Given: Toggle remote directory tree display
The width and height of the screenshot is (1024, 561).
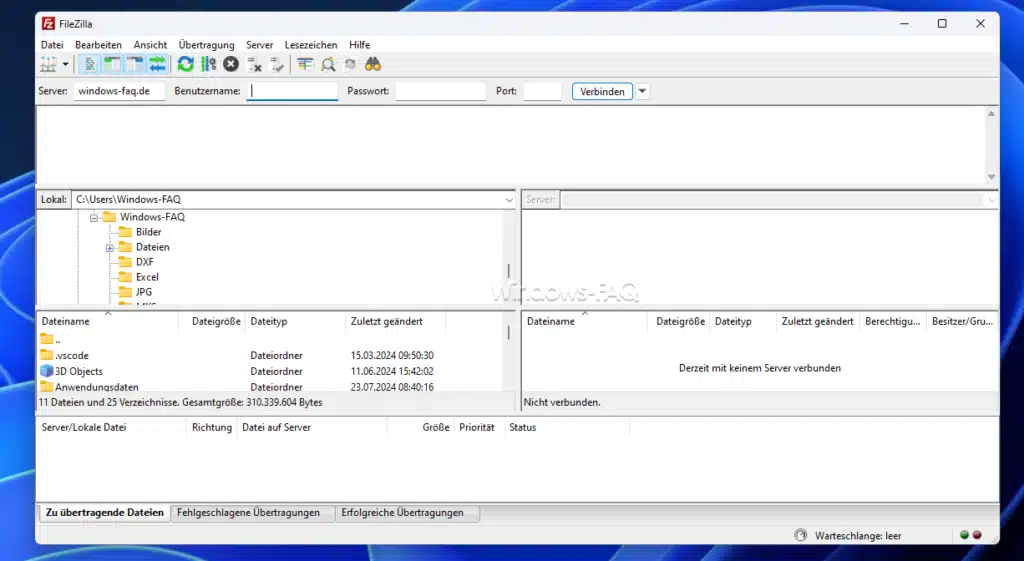Looking at the screenshot, I should tap(135, 64).
